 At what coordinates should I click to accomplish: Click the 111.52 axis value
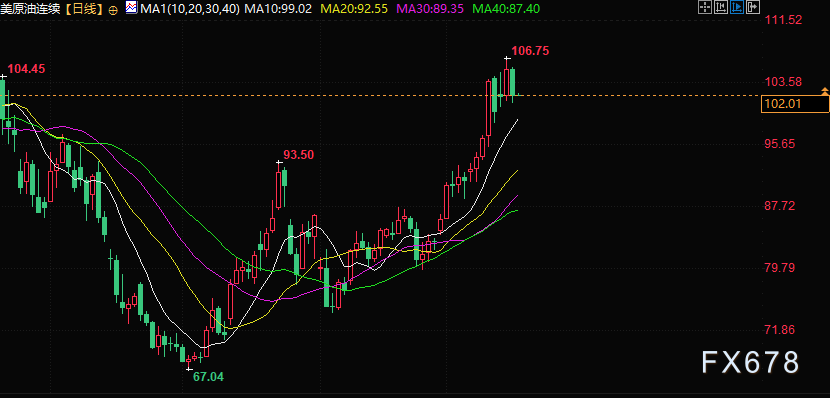click(784, 20)
